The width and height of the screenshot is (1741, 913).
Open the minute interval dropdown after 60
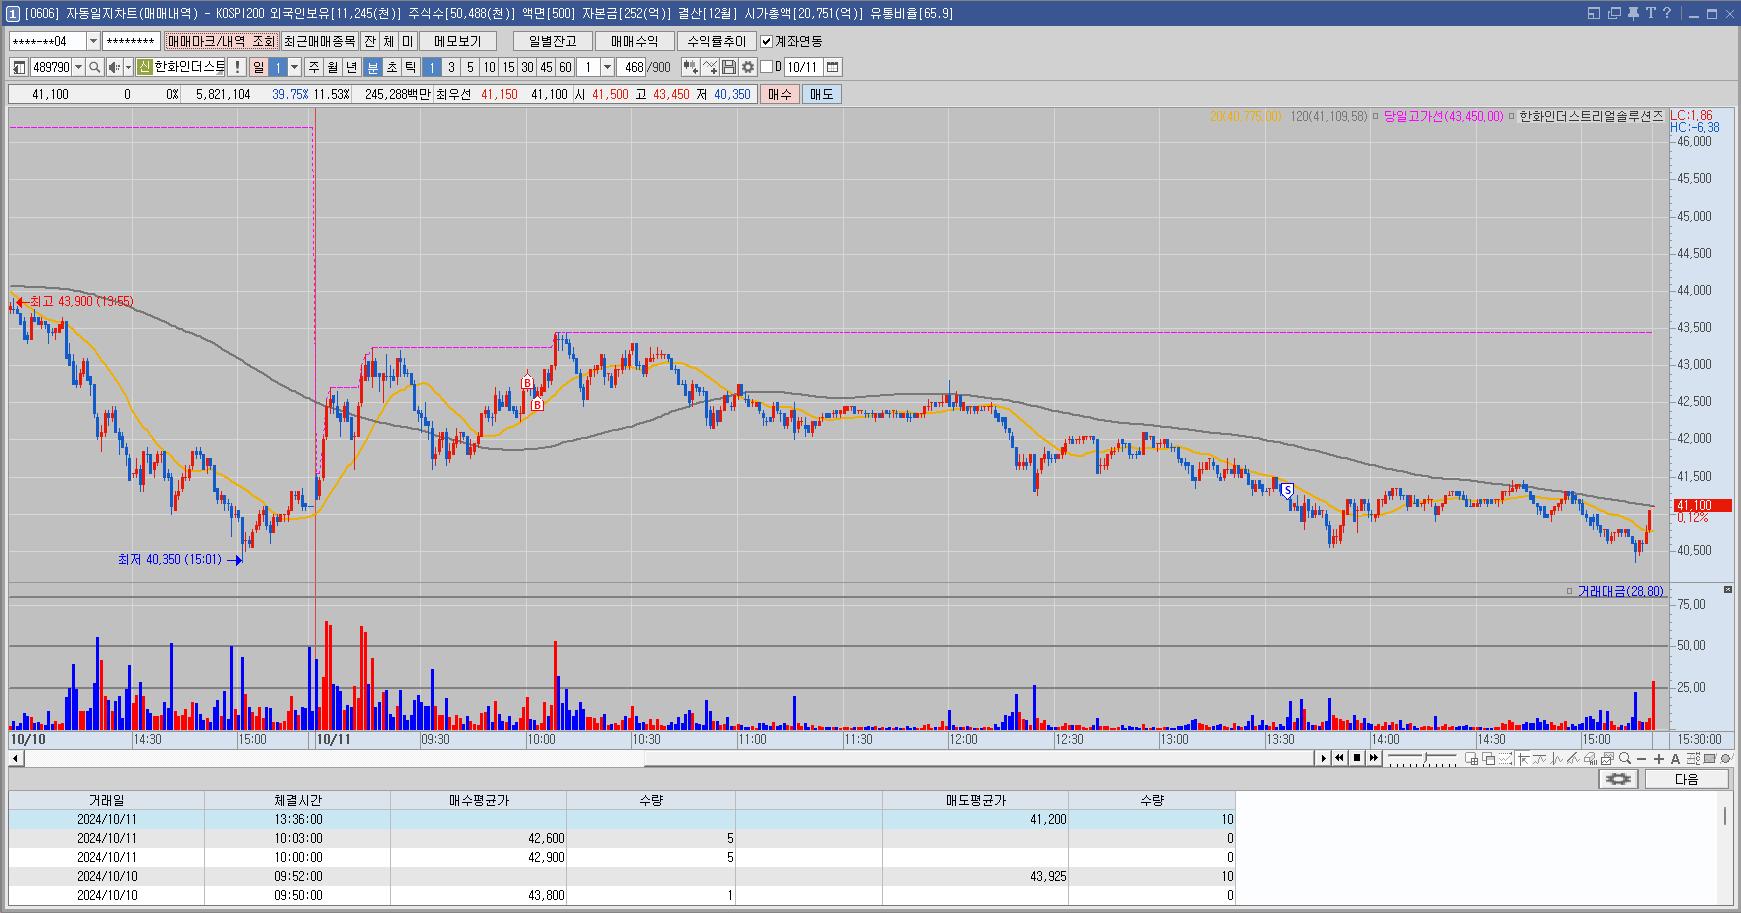pyautogui.click(x=607, y=67)
